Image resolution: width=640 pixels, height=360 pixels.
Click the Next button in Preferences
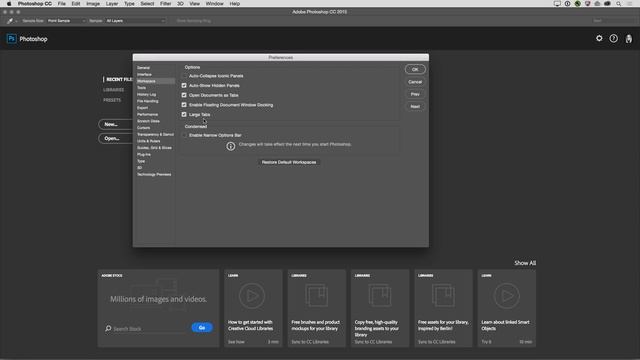[x=415, y=106]
